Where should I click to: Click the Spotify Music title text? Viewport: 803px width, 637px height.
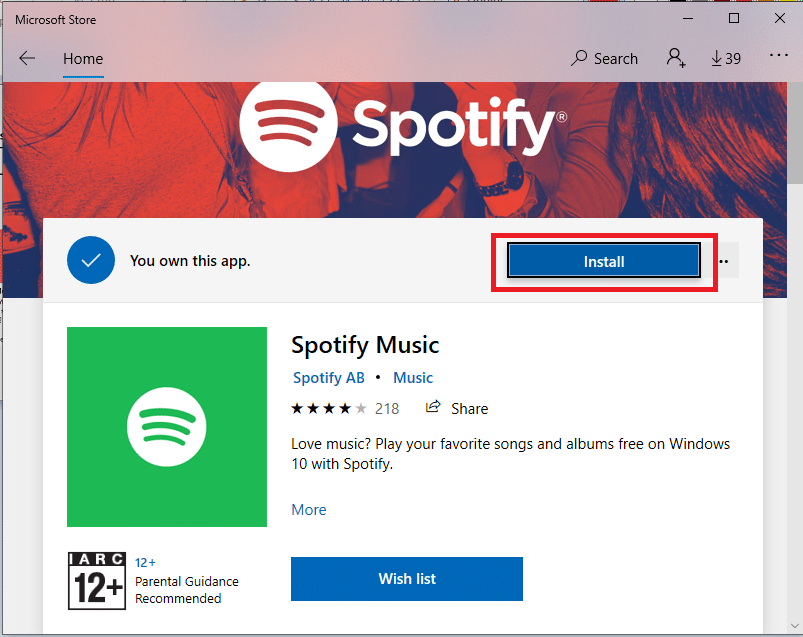pyautogui.click(x=365, y=346)
